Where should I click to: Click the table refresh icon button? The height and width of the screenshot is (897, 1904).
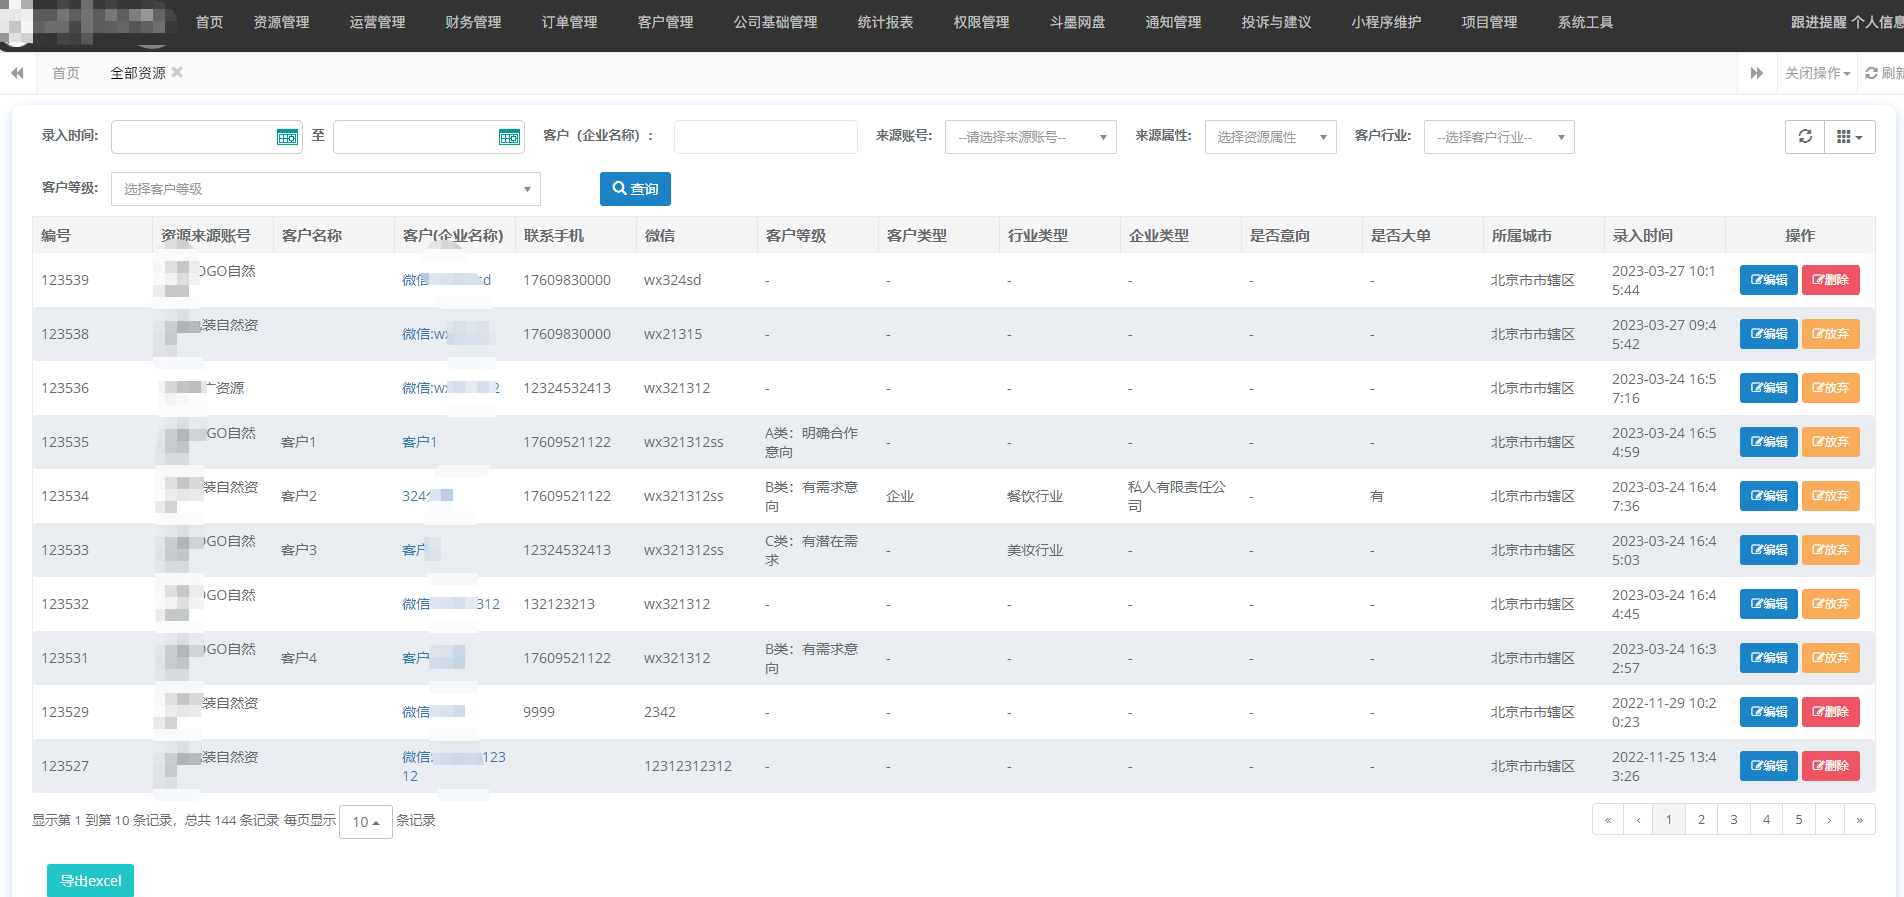point(1805,137)
